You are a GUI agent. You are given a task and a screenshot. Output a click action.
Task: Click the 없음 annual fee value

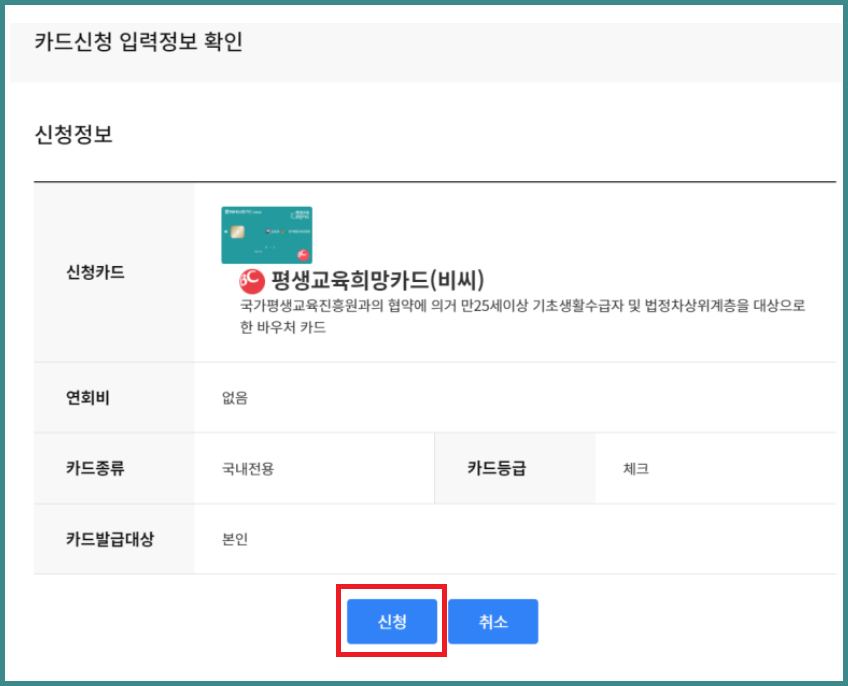(235, 398)
